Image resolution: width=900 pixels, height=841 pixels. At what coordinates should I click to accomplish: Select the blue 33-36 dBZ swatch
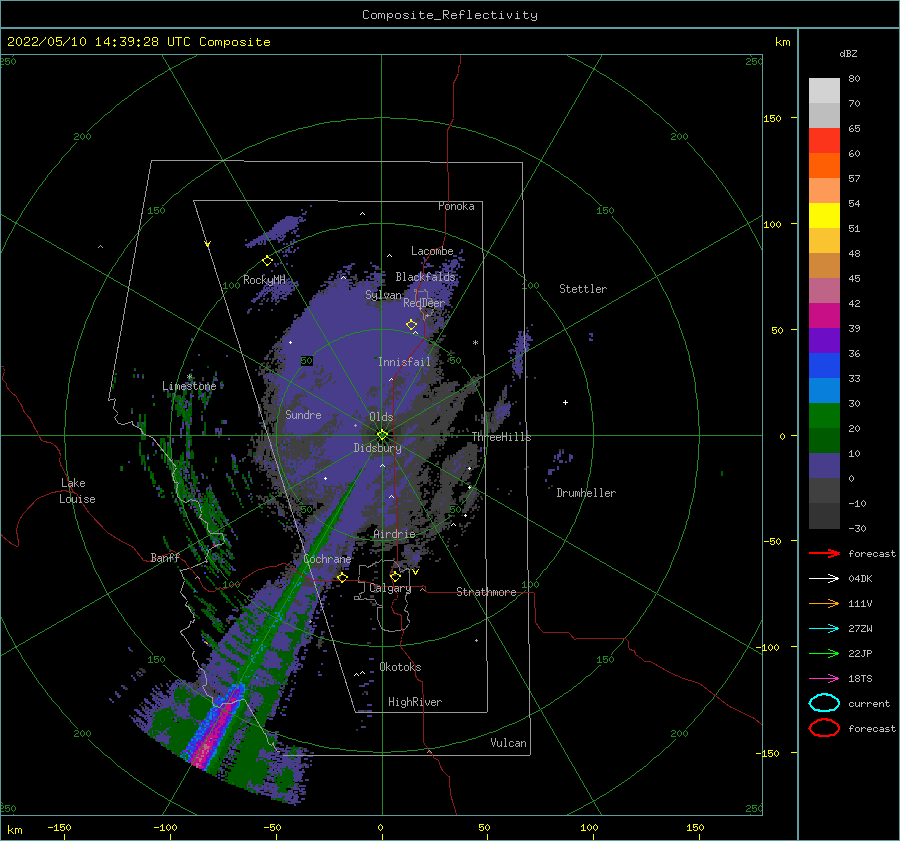(x=824, y=366)
